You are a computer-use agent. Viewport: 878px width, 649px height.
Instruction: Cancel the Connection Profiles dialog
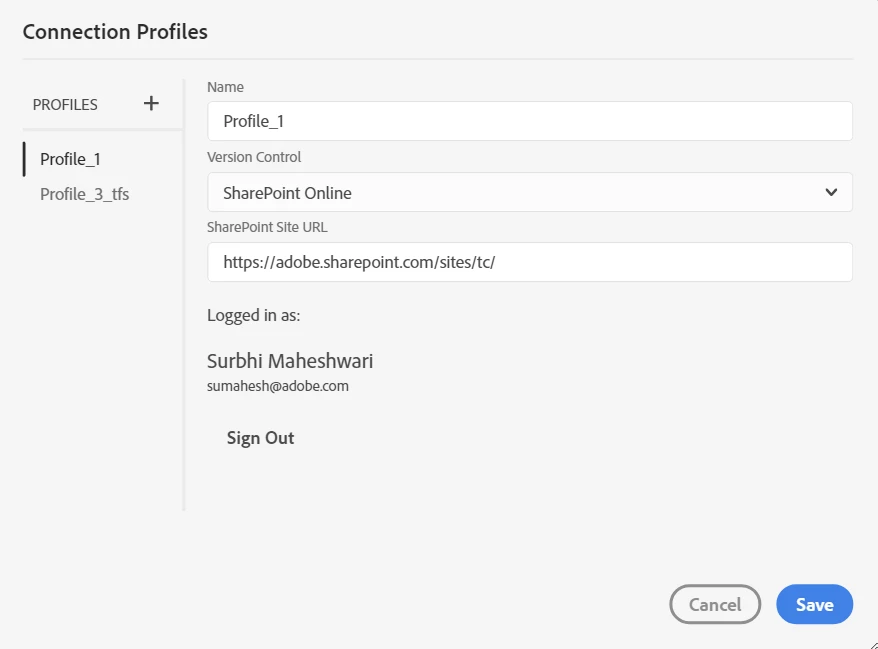(715, 604)
